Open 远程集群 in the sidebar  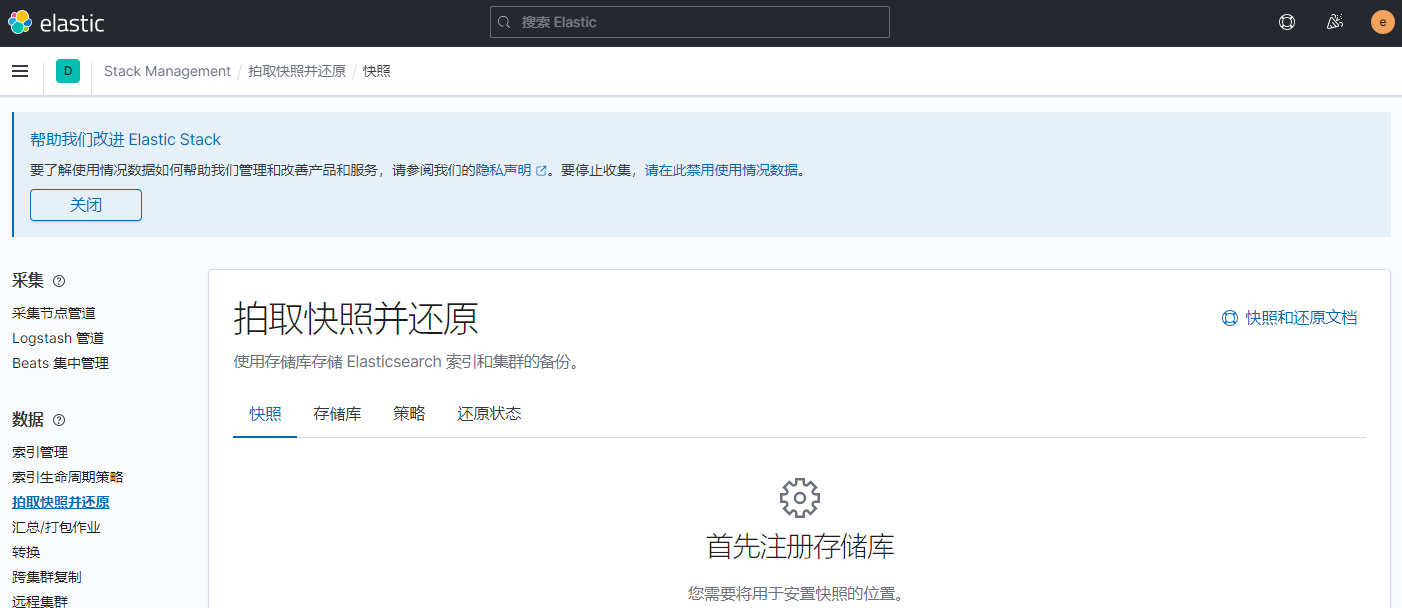(40, 601)
